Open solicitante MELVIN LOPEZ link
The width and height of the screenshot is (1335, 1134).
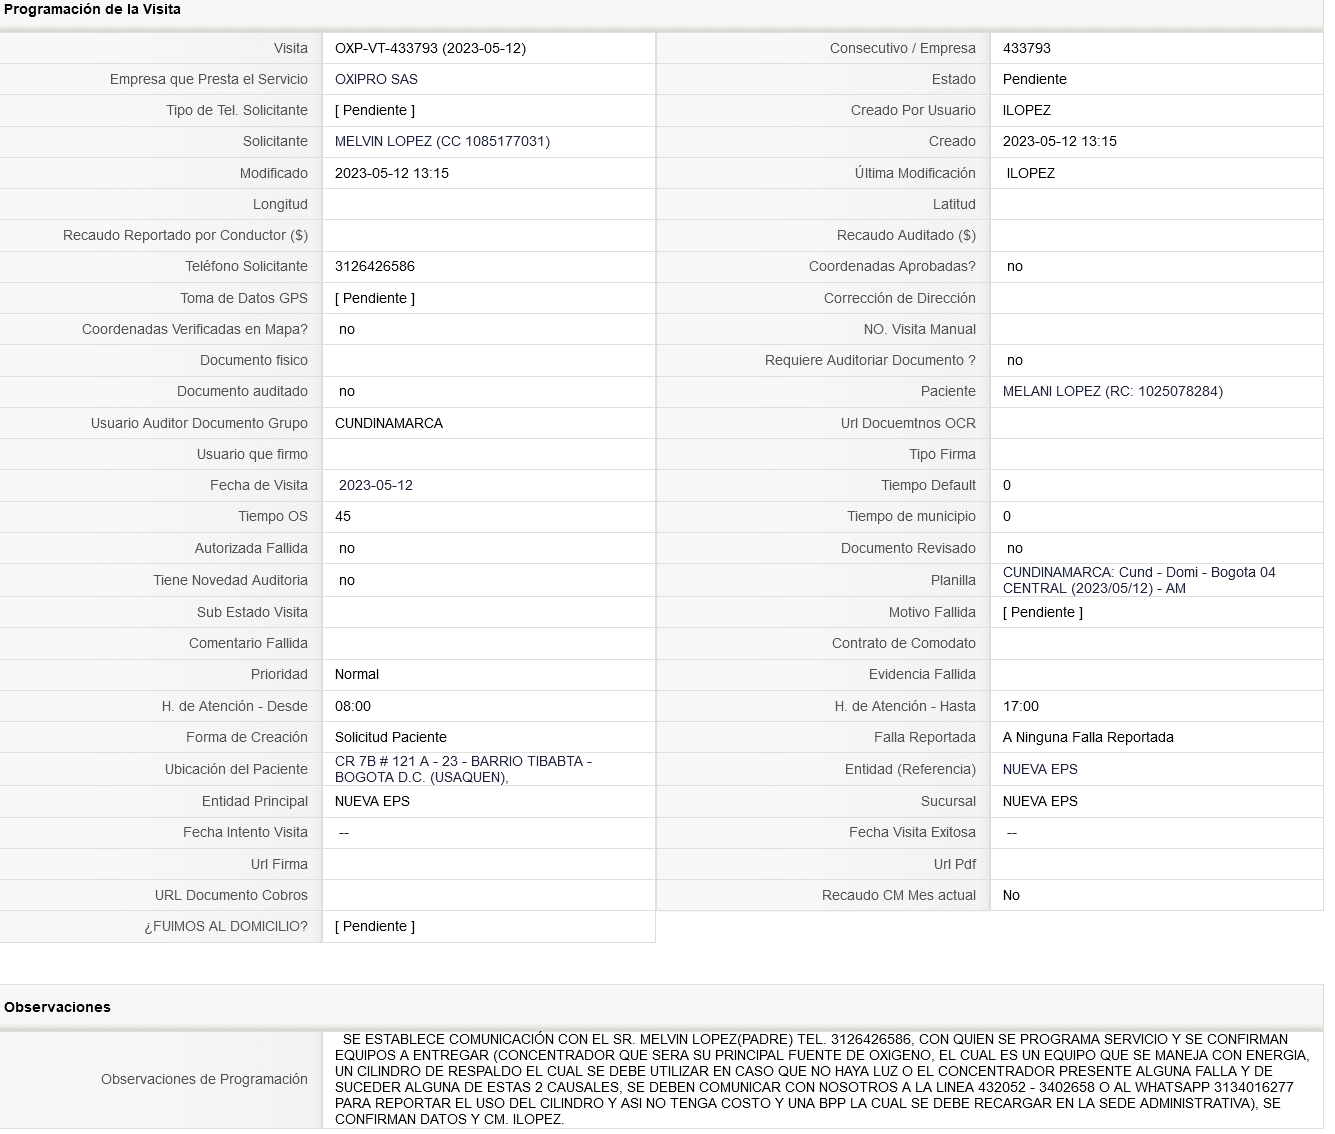[442, 141]
